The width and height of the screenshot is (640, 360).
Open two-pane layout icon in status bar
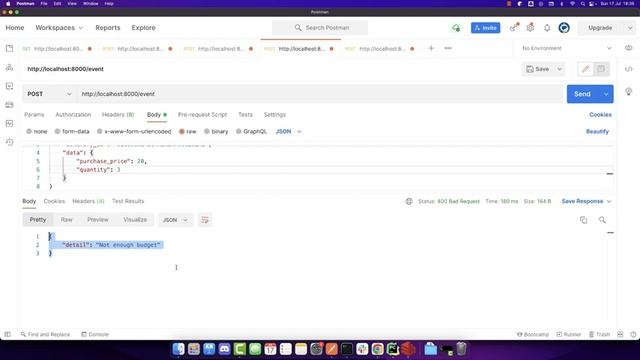pos(620,334)
